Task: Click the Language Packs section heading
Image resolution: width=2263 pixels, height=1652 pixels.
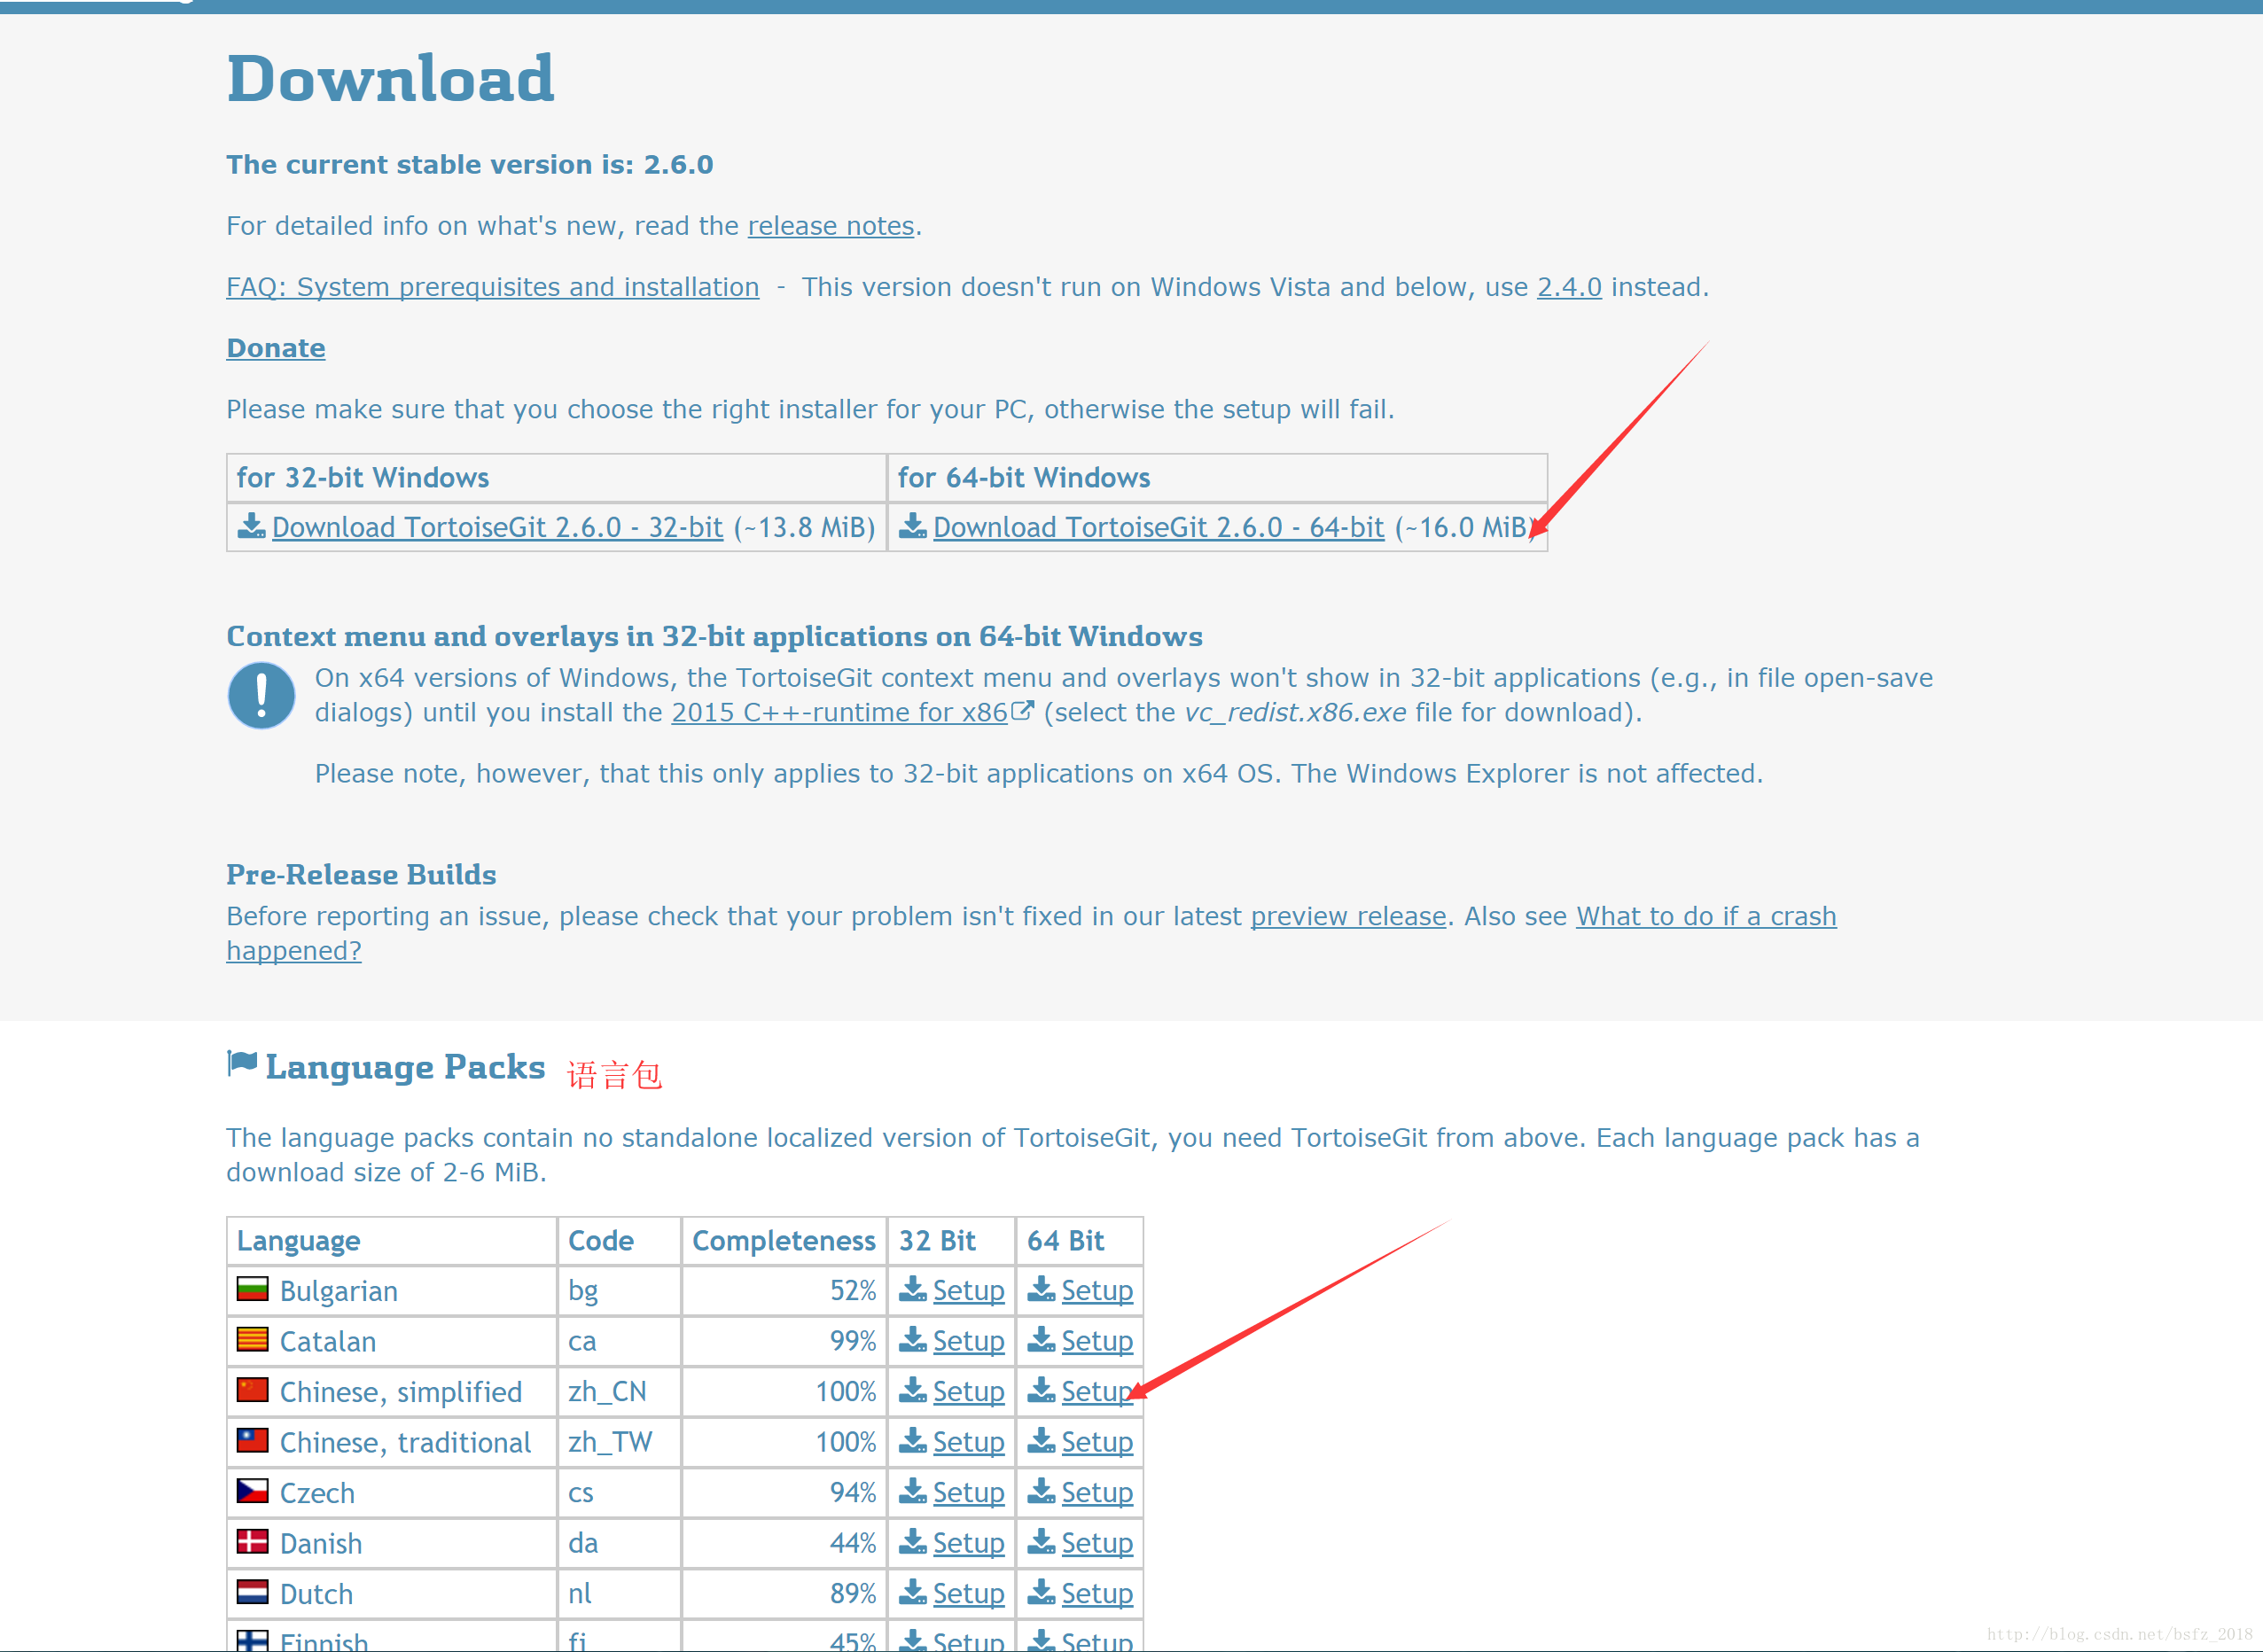Action: pyautogui.click(x=405, y=1067)
